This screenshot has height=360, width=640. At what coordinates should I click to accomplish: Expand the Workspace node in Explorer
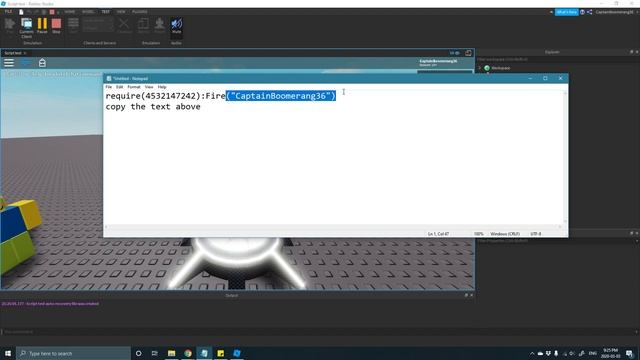click(480, 68)
